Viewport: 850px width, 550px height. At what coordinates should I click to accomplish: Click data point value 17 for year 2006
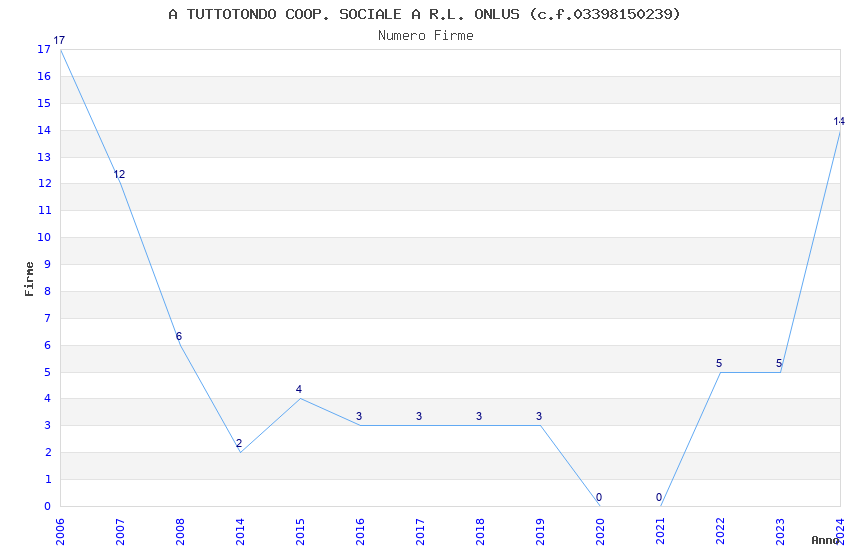coord(59,40)
